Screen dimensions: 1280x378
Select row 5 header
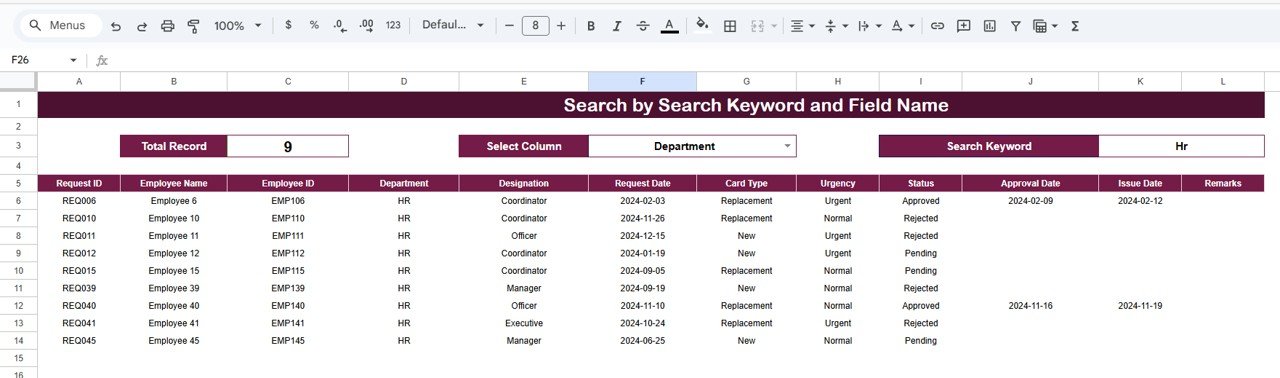pyautogui.click(x=19, y=183)
